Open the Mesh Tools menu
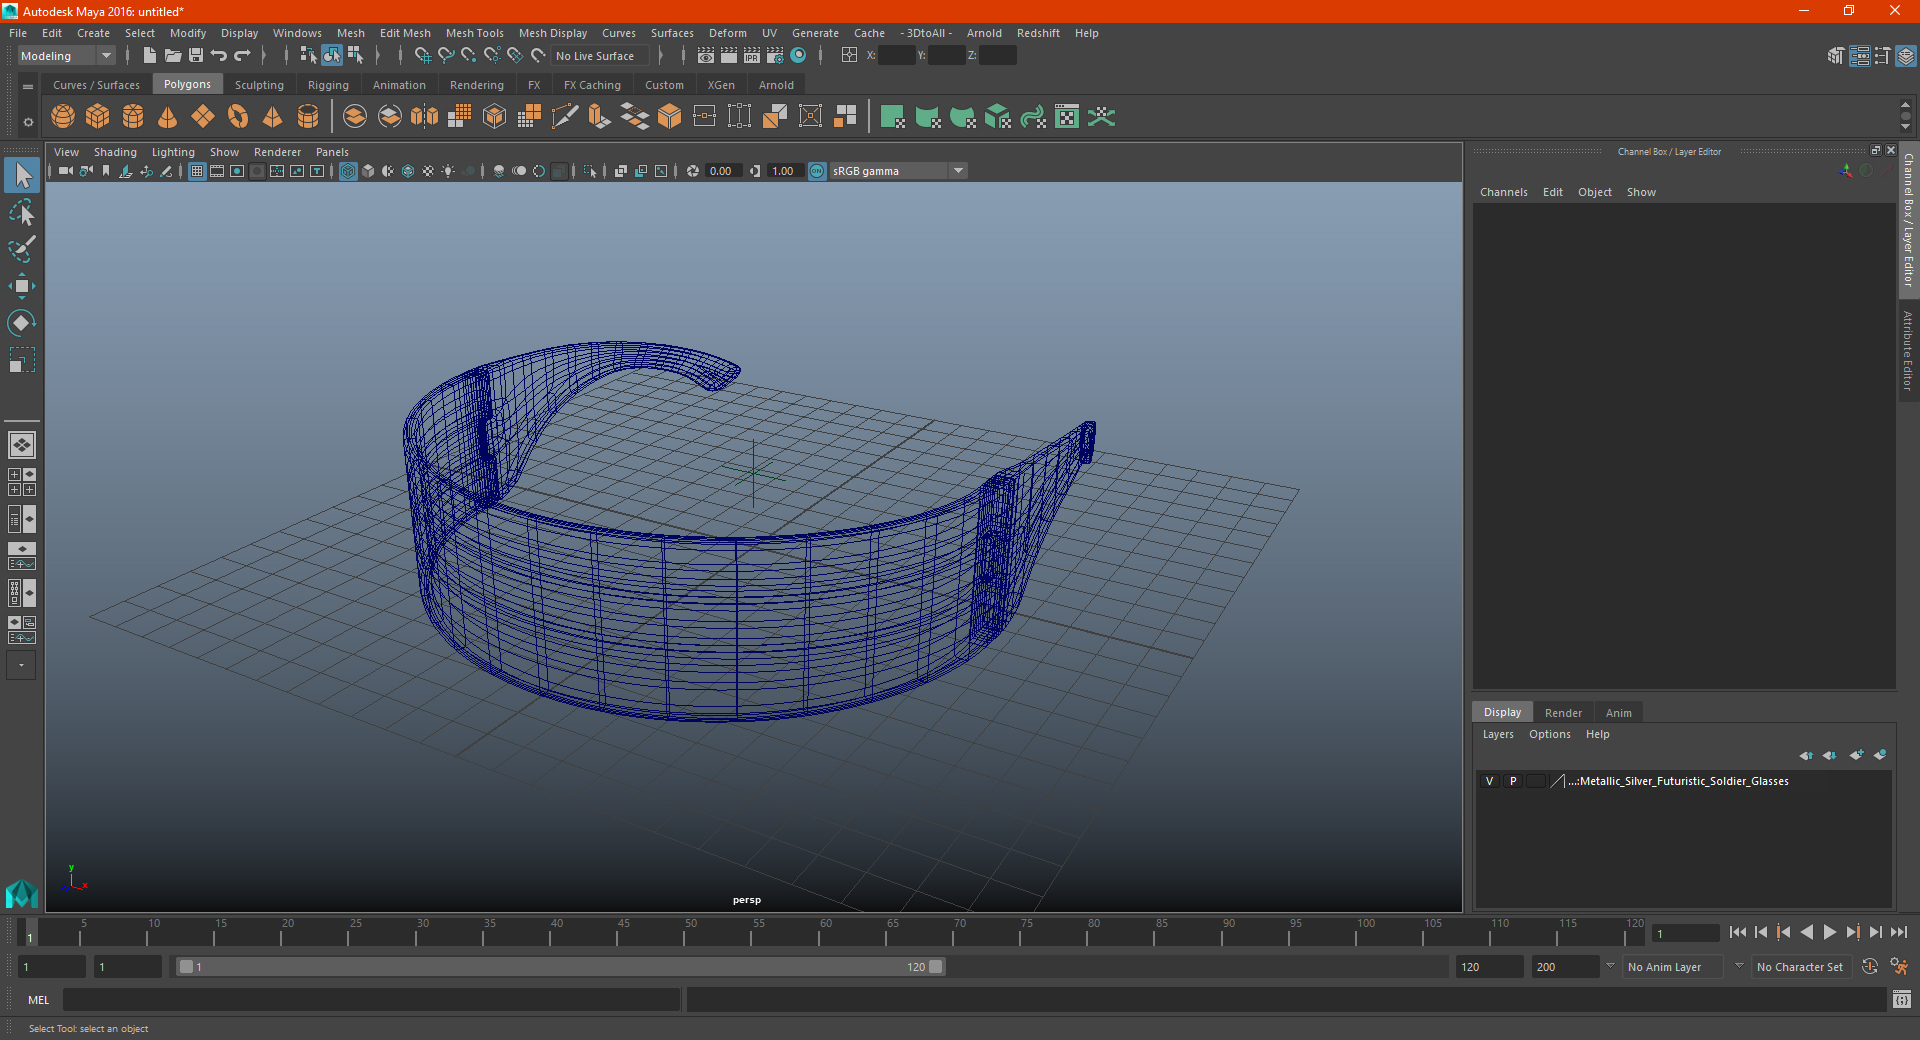This screenshot has height=1040, width=1920. pyautogui.click(x=474, y=33)
